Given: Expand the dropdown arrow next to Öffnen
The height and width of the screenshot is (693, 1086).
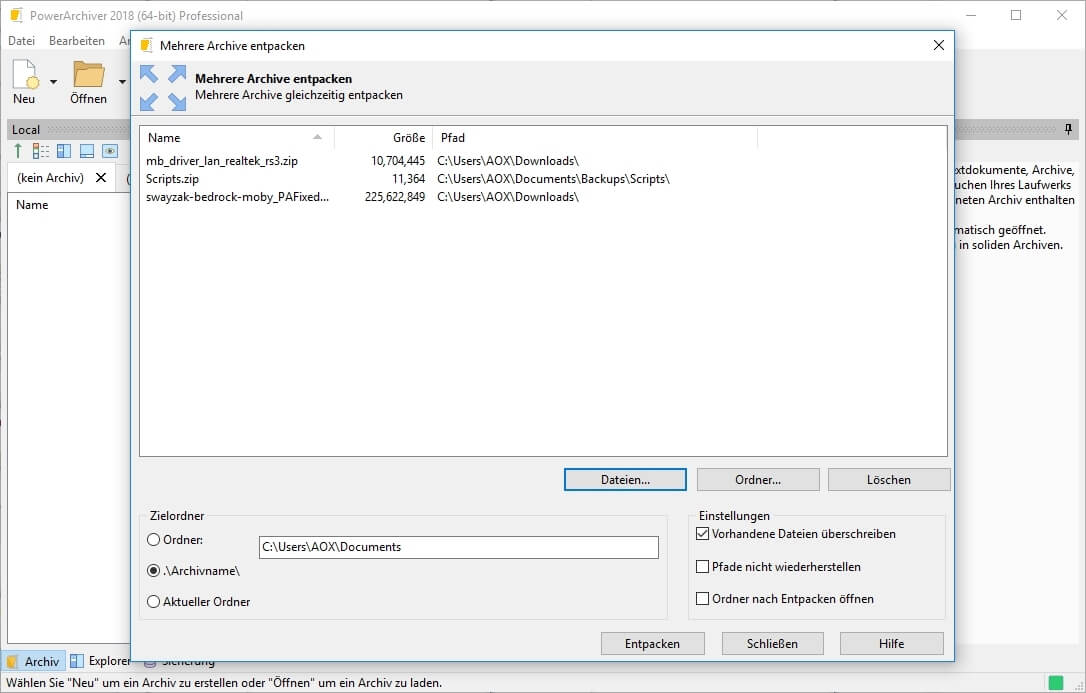Looking at the screenshot, I should pyautogui.click(x=122, y=81).
